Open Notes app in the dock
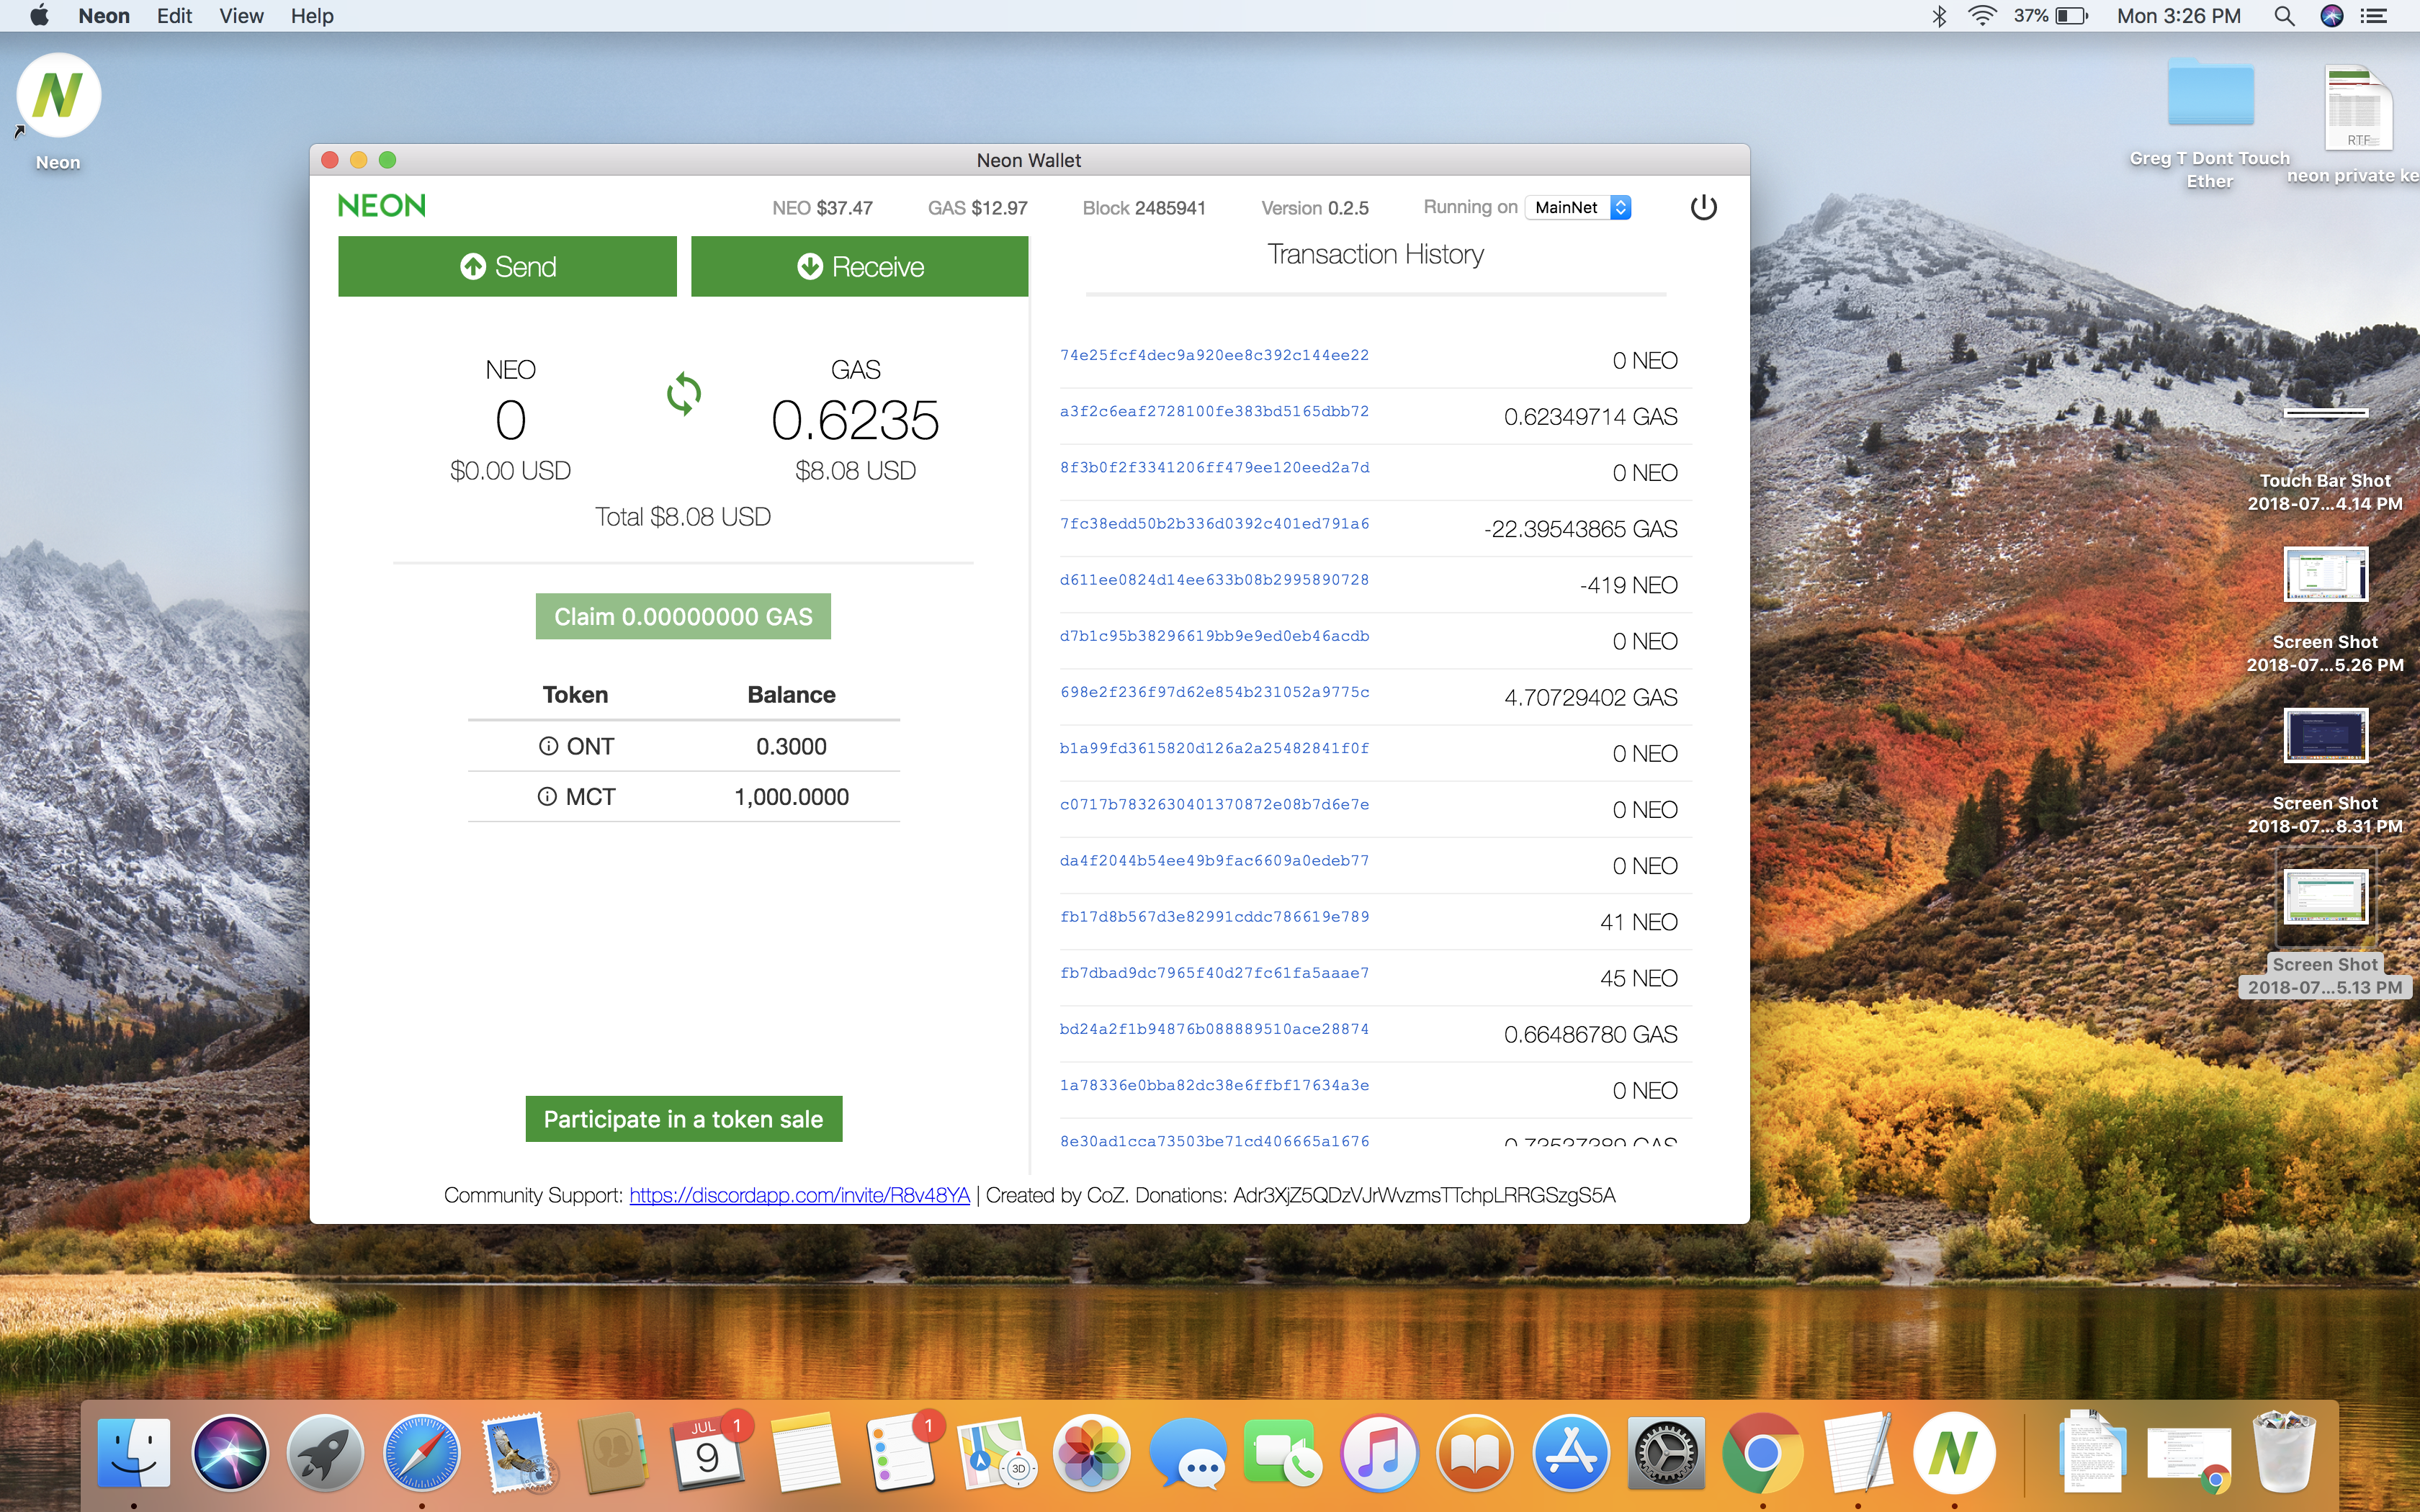The height and width of the screenshot is (1512, 2420). pyautogui.click(x=805, y=1453)
